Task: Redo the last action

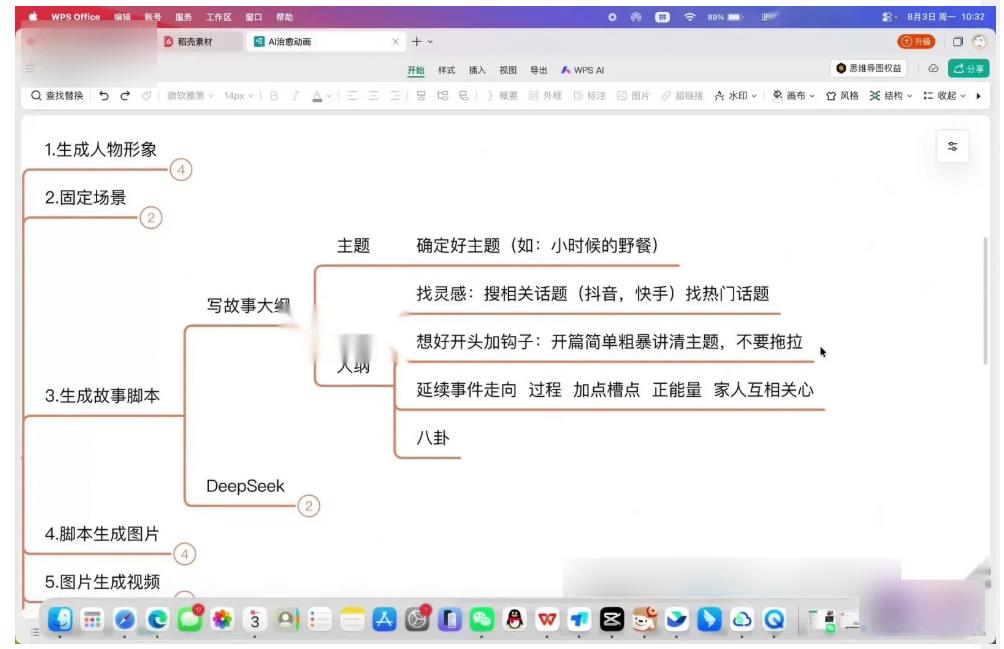Action: (125, 95)
